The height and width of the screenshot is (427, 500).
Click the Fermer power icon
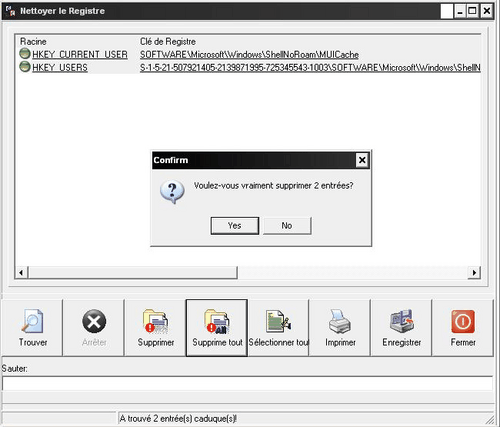click(463, 321)
